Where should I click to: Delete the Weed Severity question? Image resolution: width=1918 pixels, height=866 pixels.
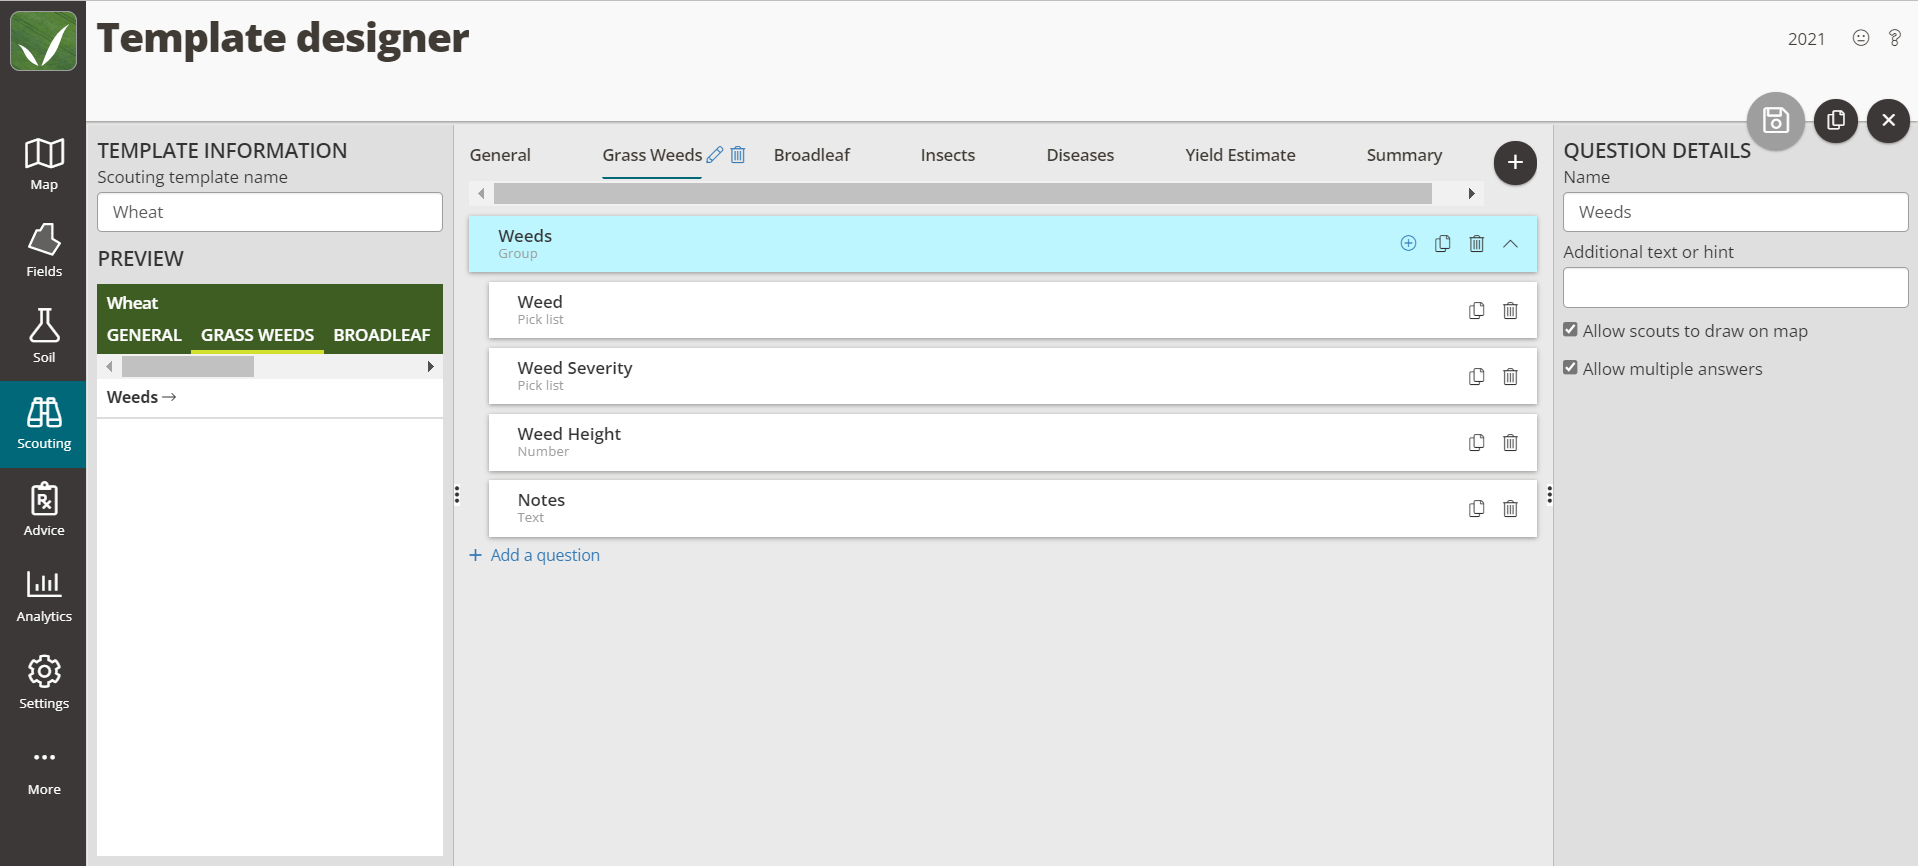coord(1510,376)
